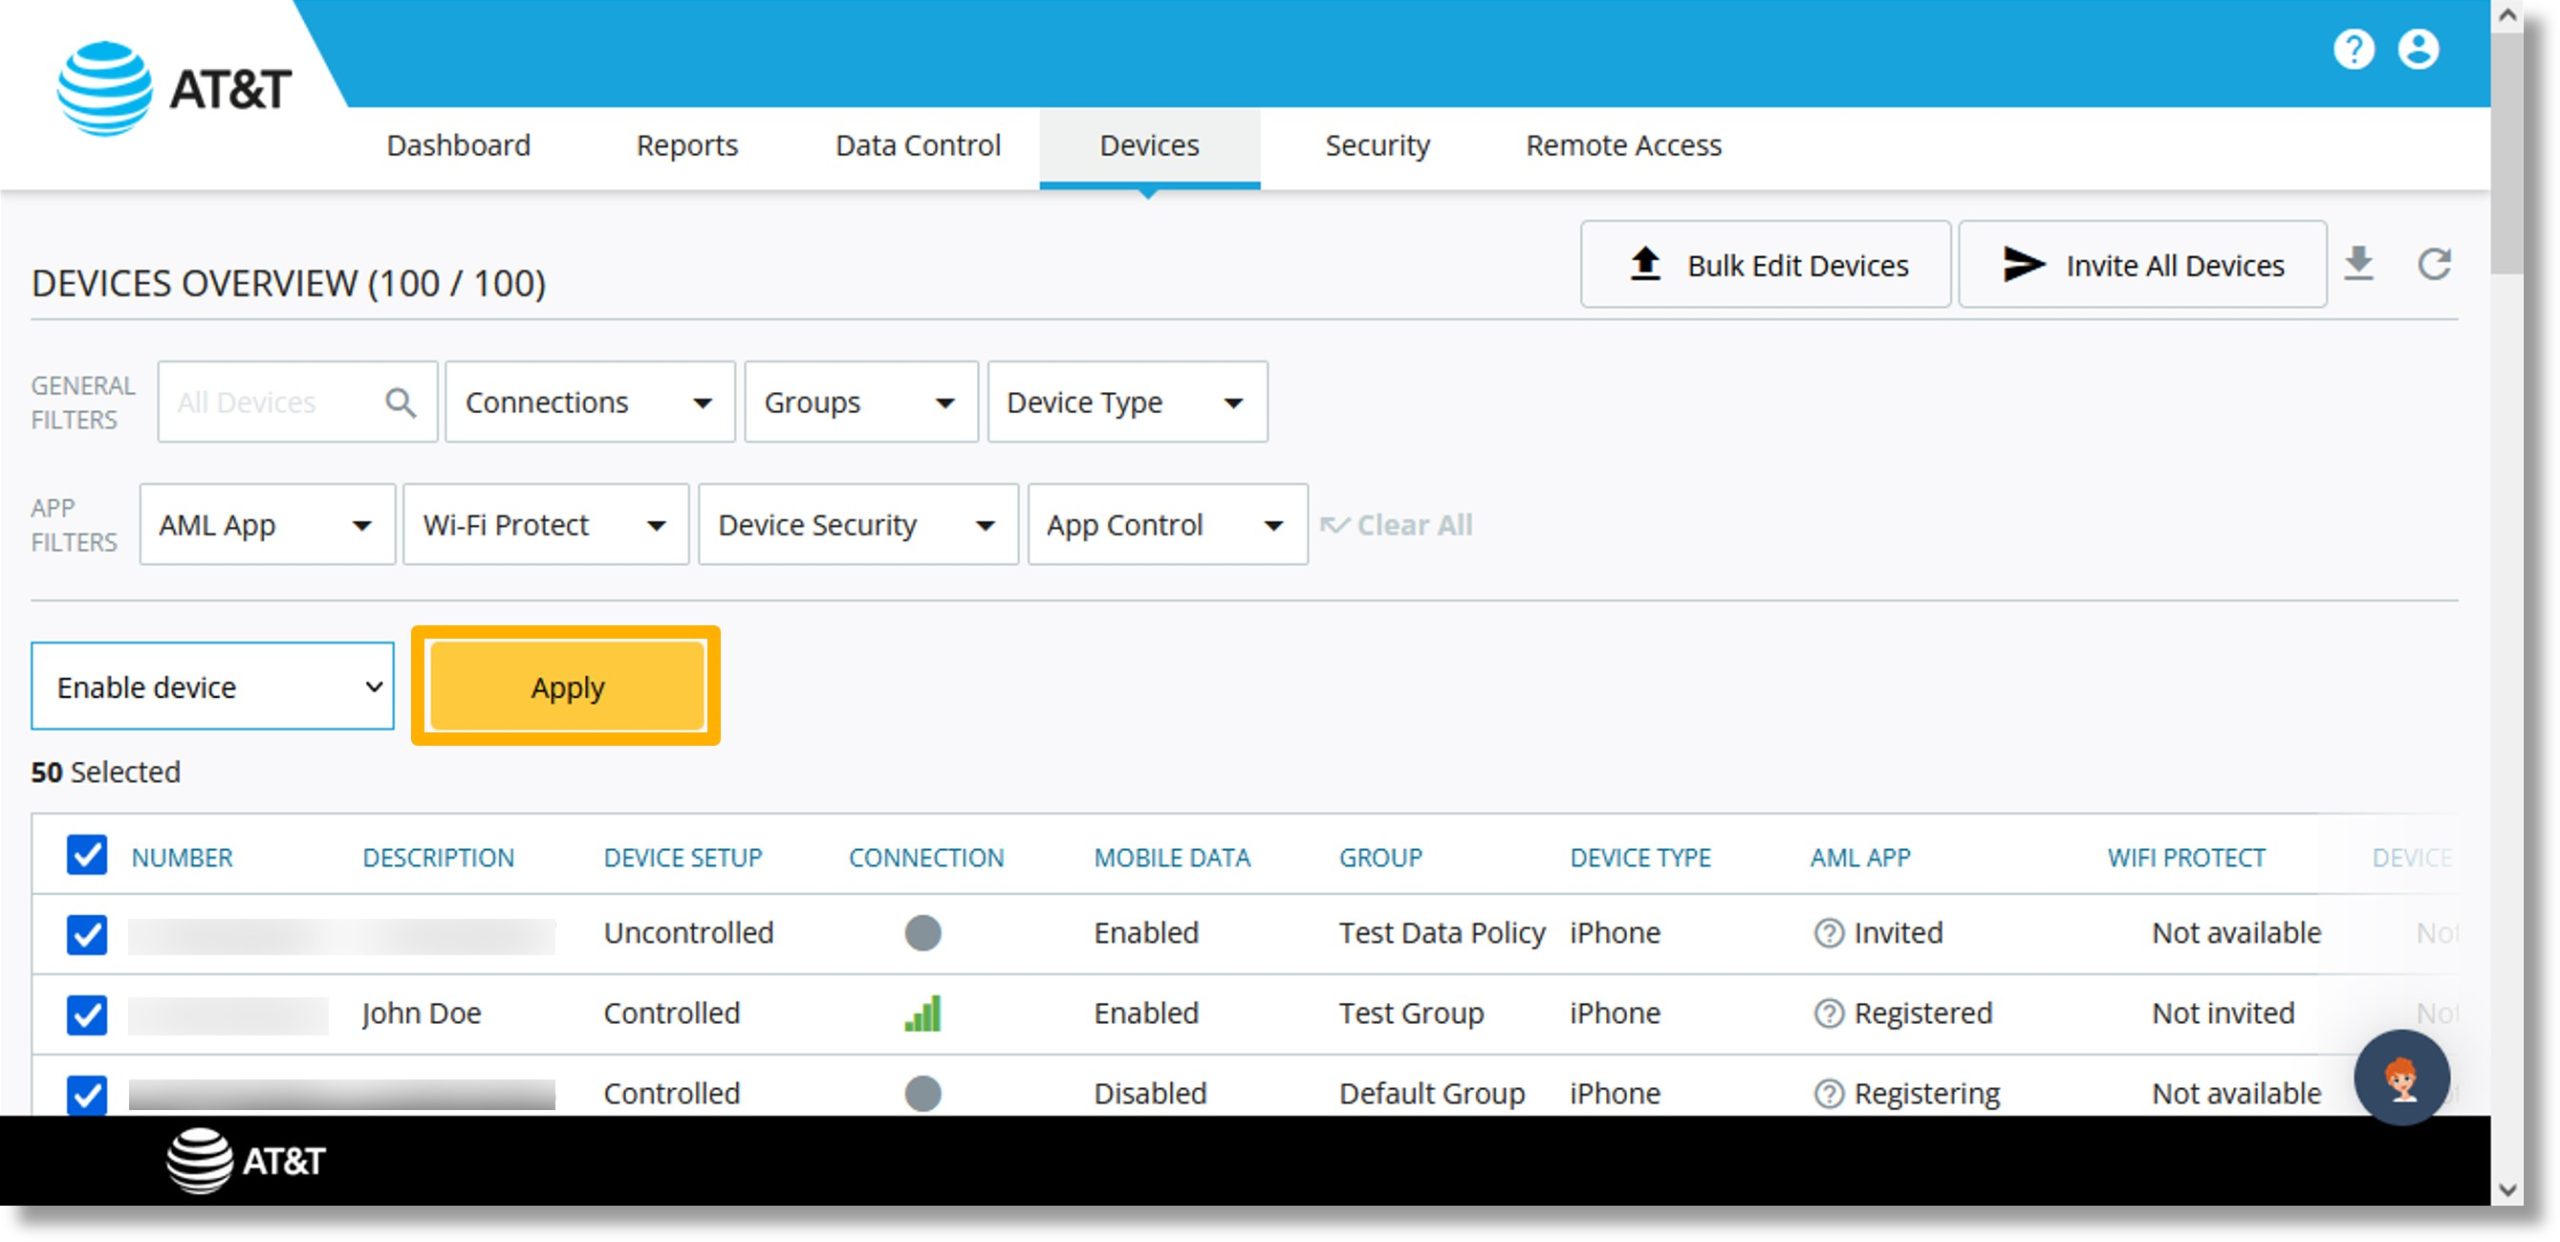Click the Invite All Devices button

(x=2142, y=265)
